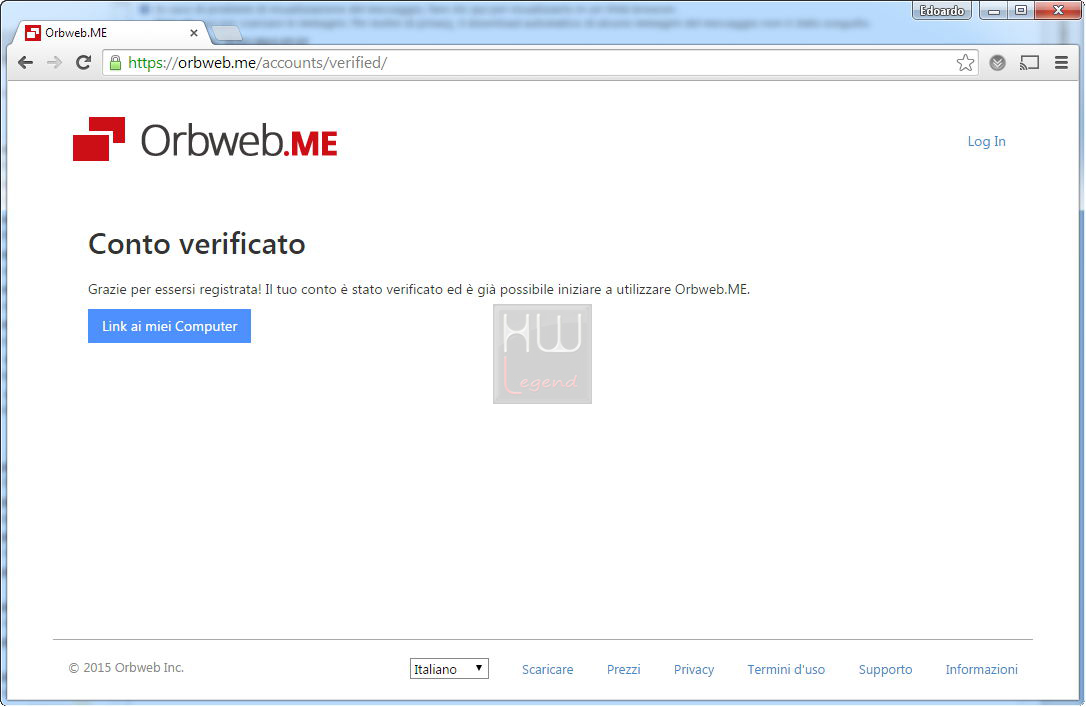Maximize the browser window
Screen dimensions: 1086x707
[1021, 10]
